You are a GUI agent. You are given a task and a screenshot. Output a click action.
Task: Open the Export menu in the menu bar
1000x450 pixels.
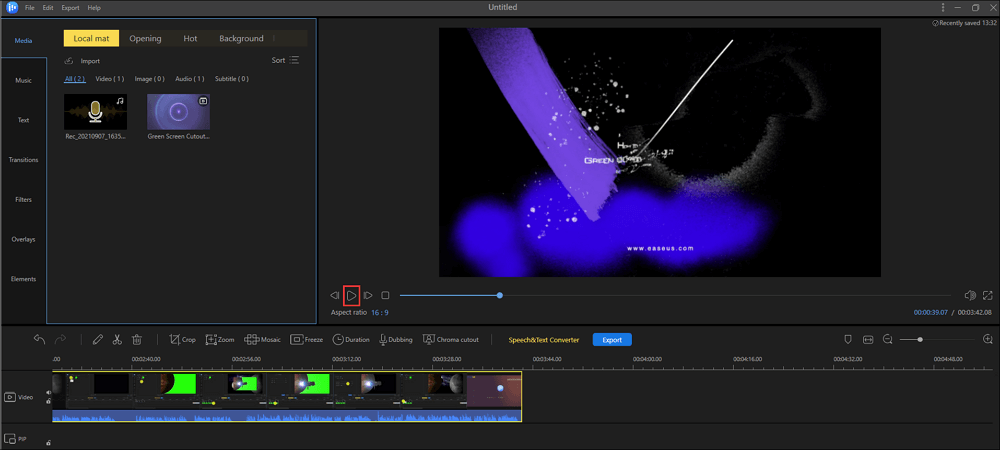(x=70, y=7)
